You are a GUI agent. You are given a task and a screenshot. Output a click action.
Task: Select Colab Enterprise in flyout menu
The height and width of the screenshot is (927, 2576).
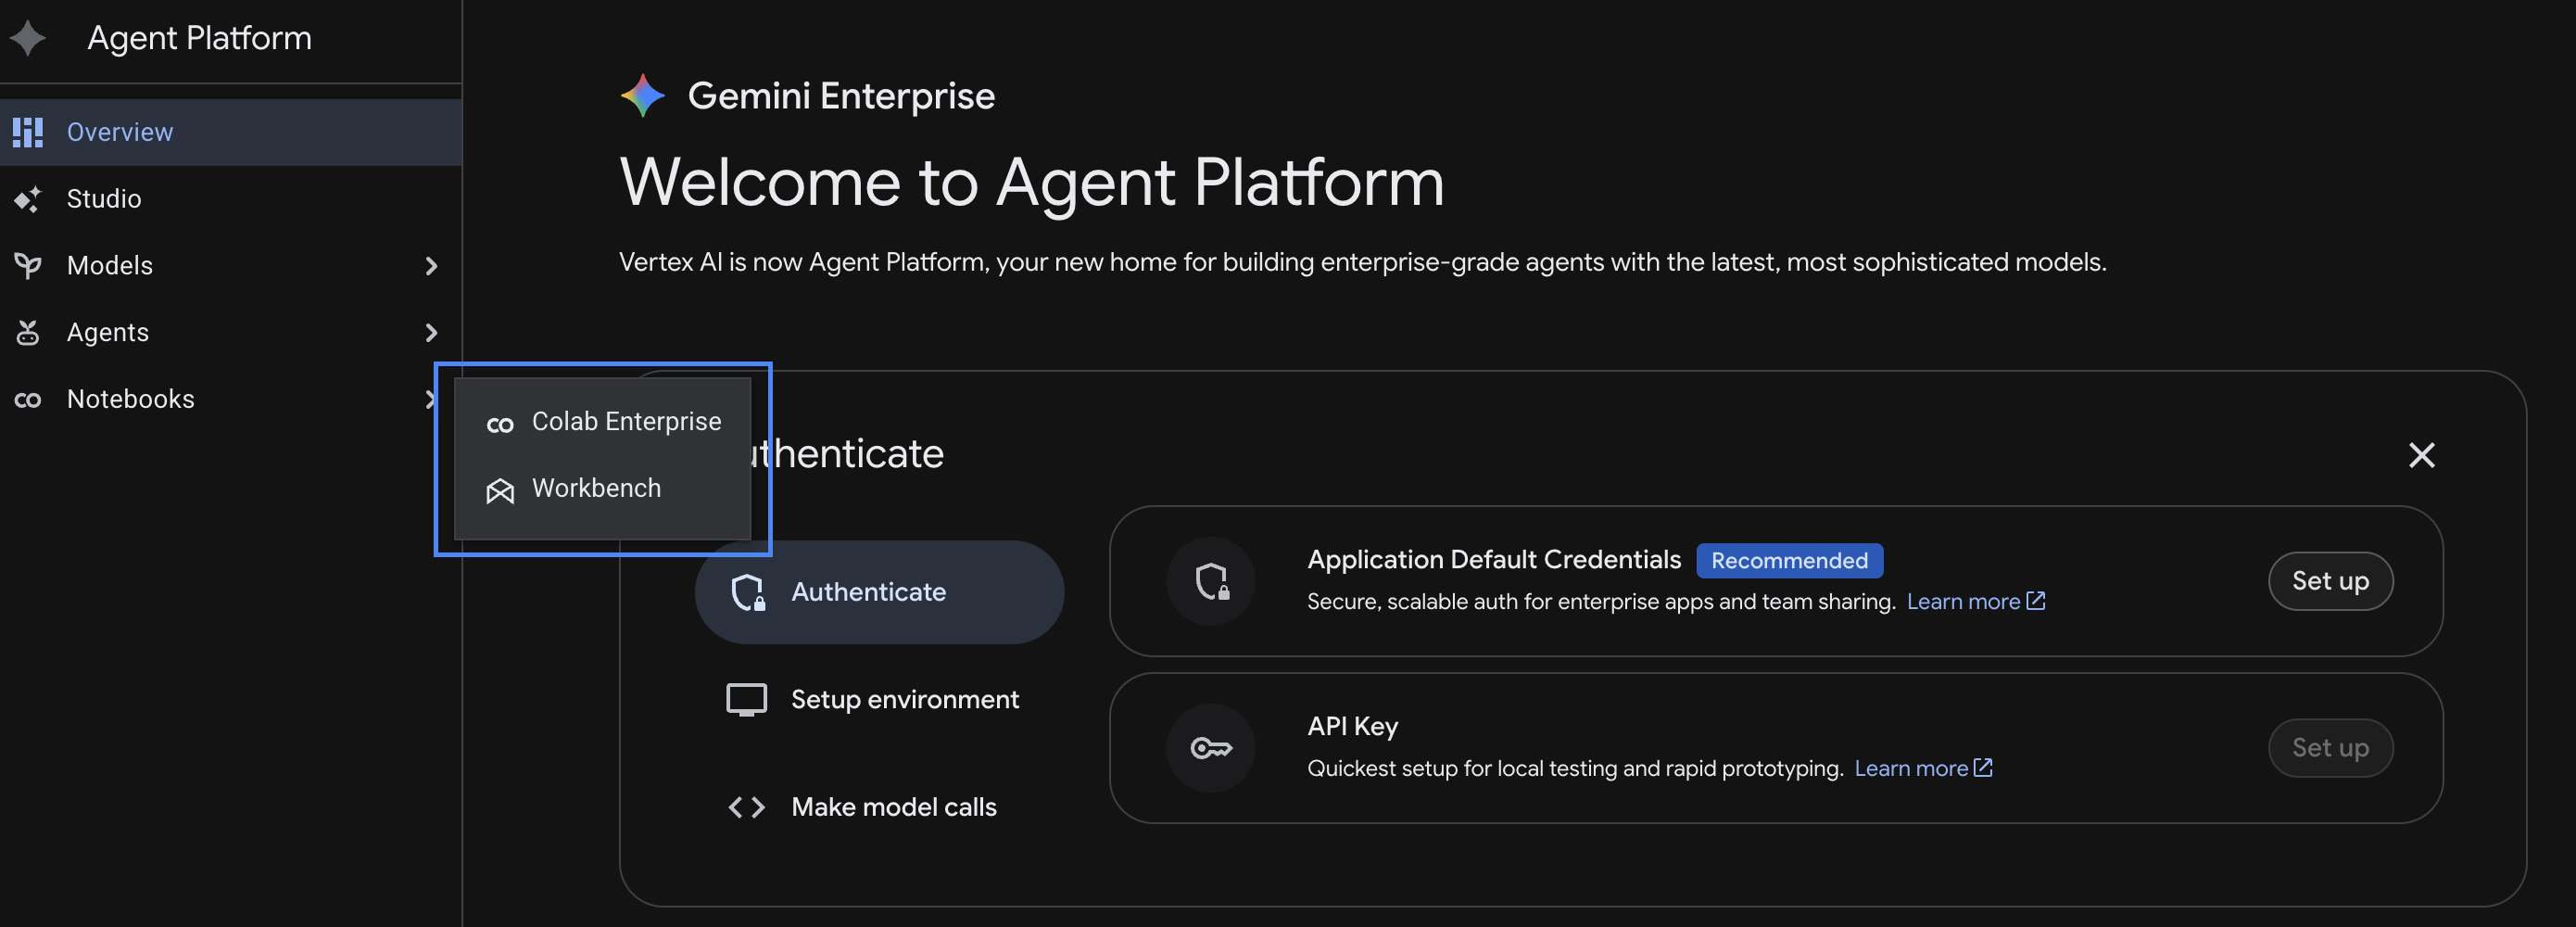[x=603, y=422]
